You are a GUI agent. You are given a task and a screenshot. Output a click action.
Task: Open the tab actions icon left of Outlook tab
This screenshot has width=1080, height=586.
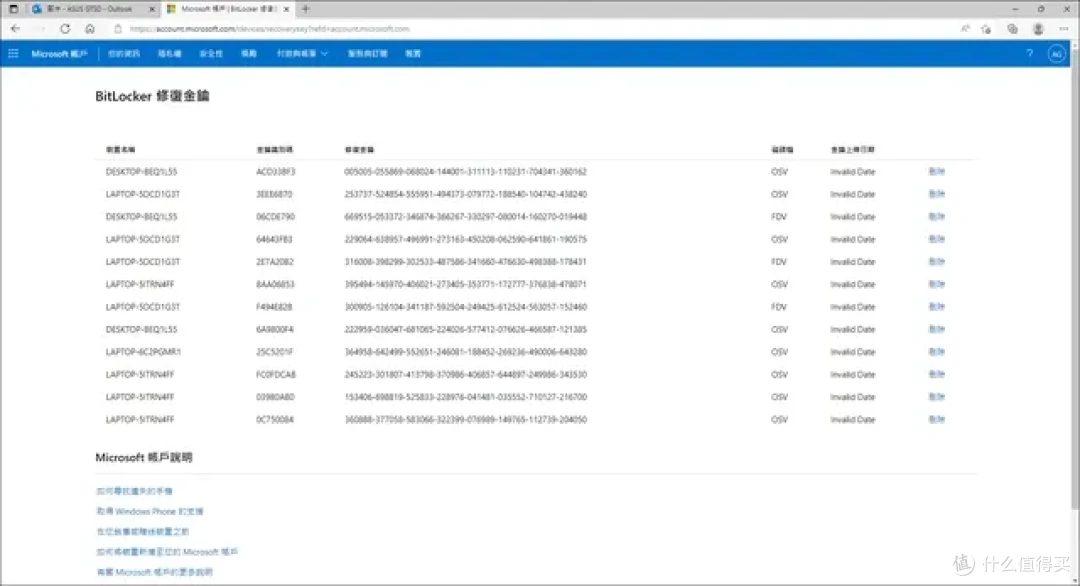point(13,9)
